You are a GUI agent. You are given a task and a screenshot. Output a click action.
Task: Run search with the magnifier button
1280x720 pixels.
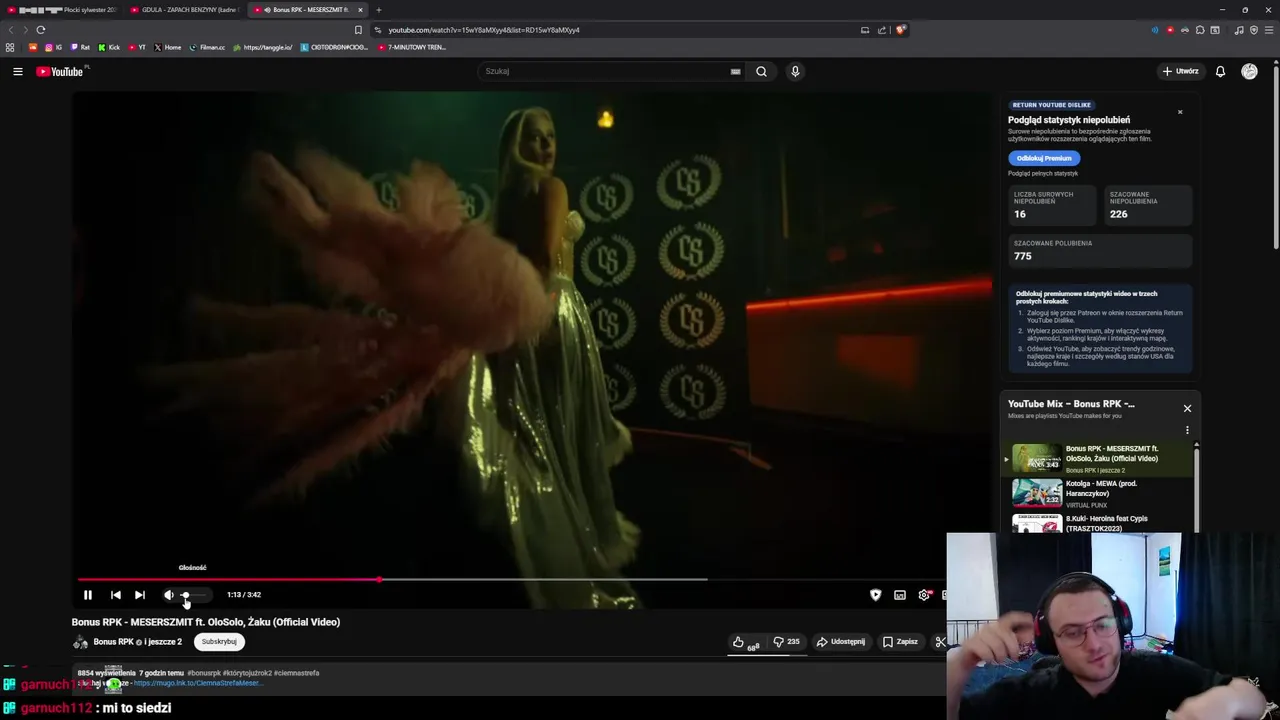click(x=762, y=71)
